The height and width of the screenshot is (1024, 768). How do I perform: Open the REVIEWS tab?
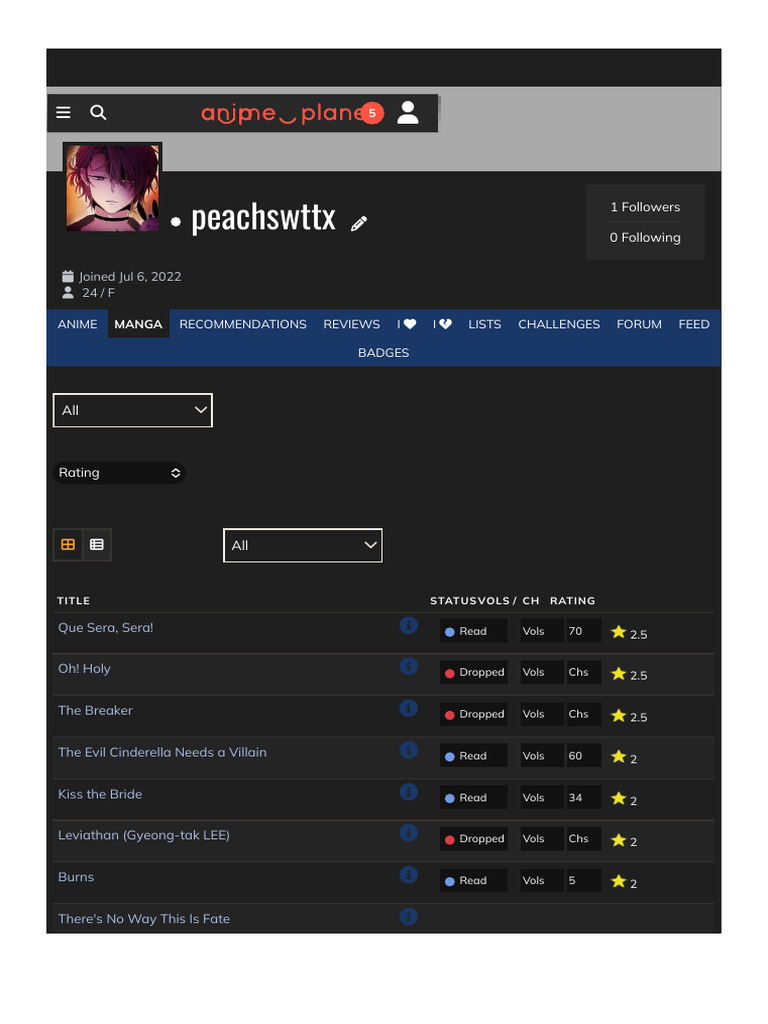pyautogui.click(x=351, y=324)
